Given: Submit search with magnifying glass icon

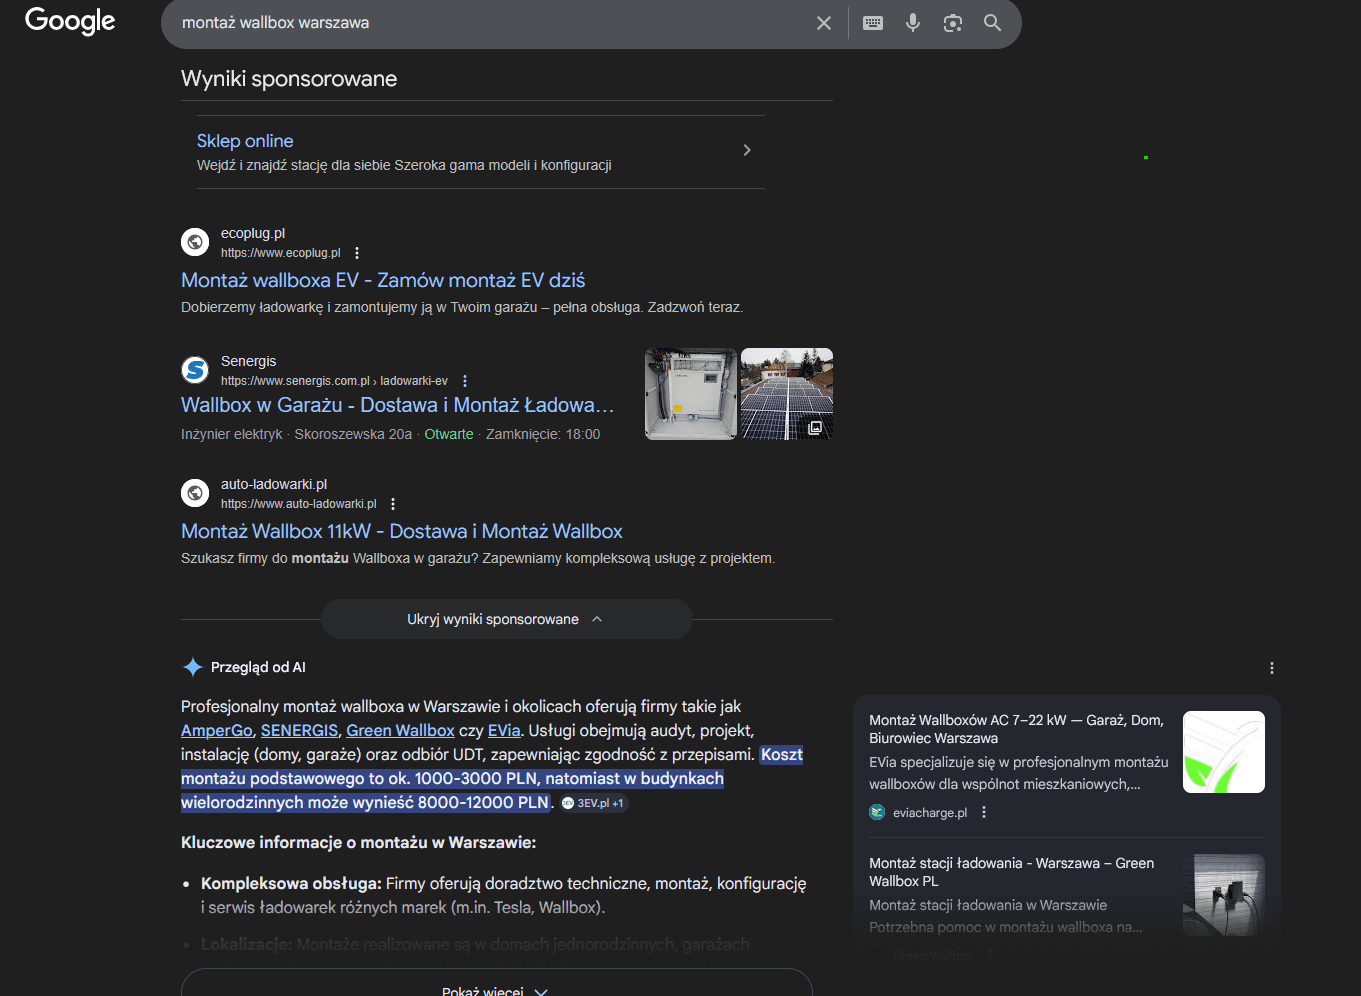Looking at the screenshot, I should [x=992, y=23].
